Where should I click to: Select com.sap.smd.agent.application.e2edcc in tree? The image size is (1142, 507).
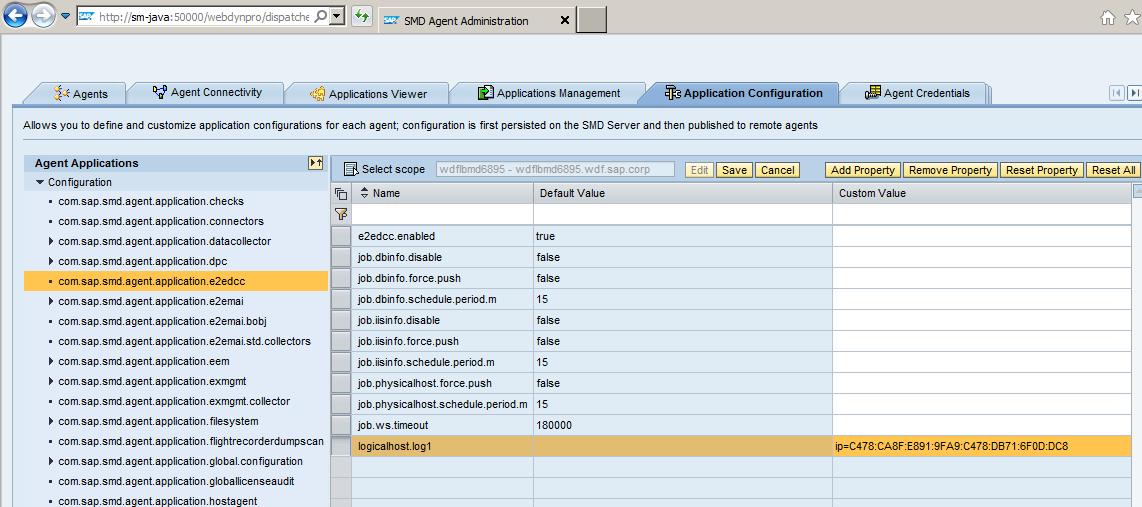(176, 280)
